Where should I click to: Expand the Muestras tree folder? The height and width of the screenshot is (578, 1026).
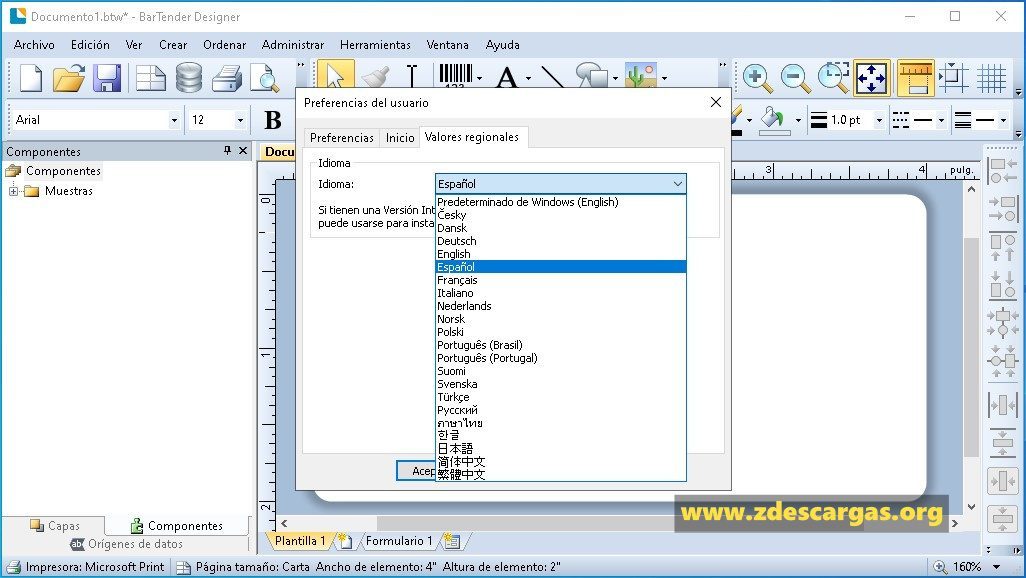(x=13, y=191)
